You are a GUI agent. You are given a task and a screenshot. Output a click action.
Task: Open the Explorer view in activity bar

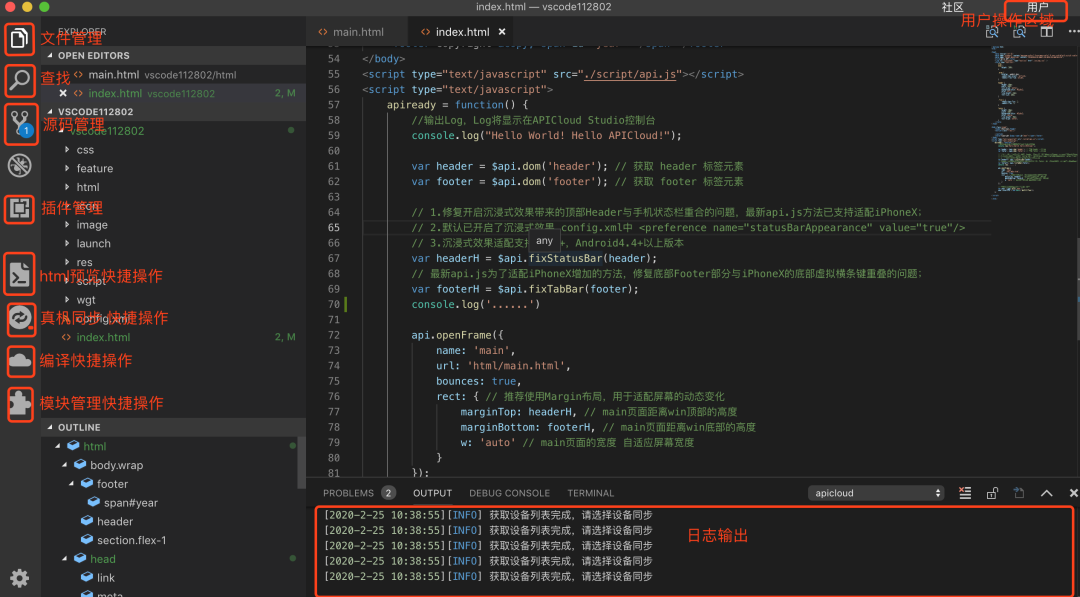coord(19,39)
